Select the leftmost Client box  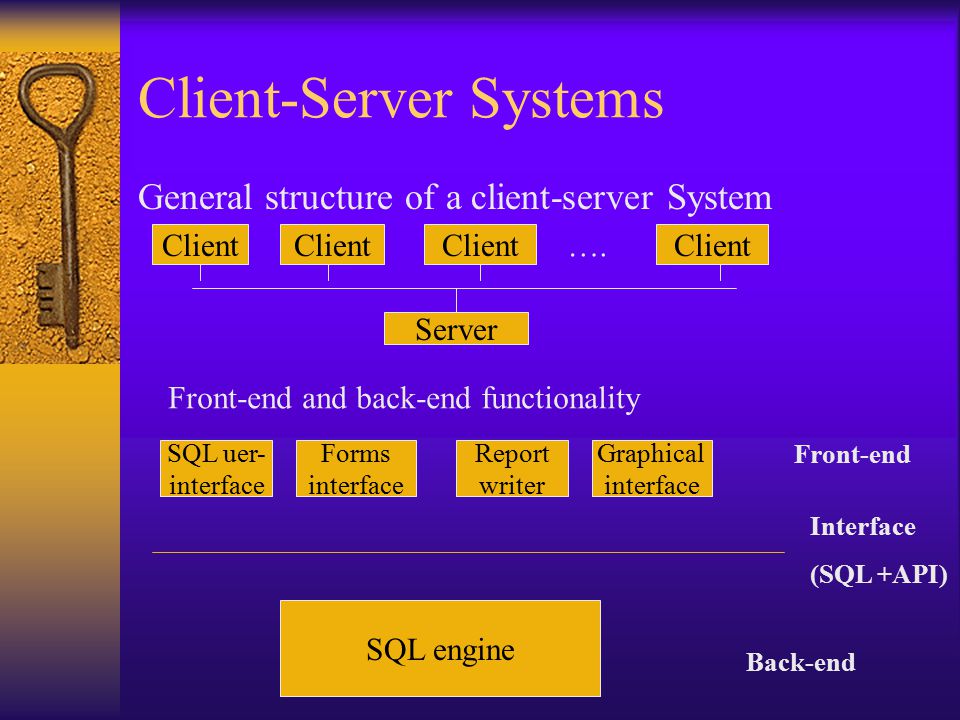(x=200, y=245)
